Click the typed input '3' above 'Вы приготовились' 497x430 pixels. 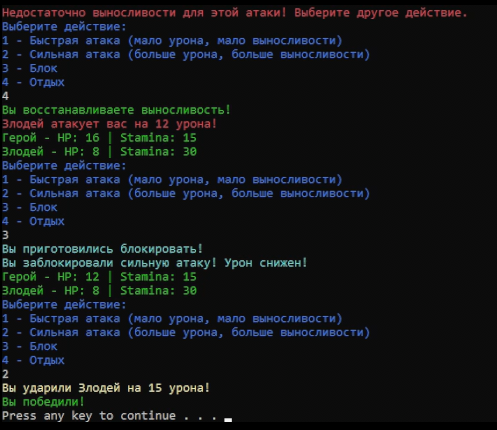(x=5, y=235)
